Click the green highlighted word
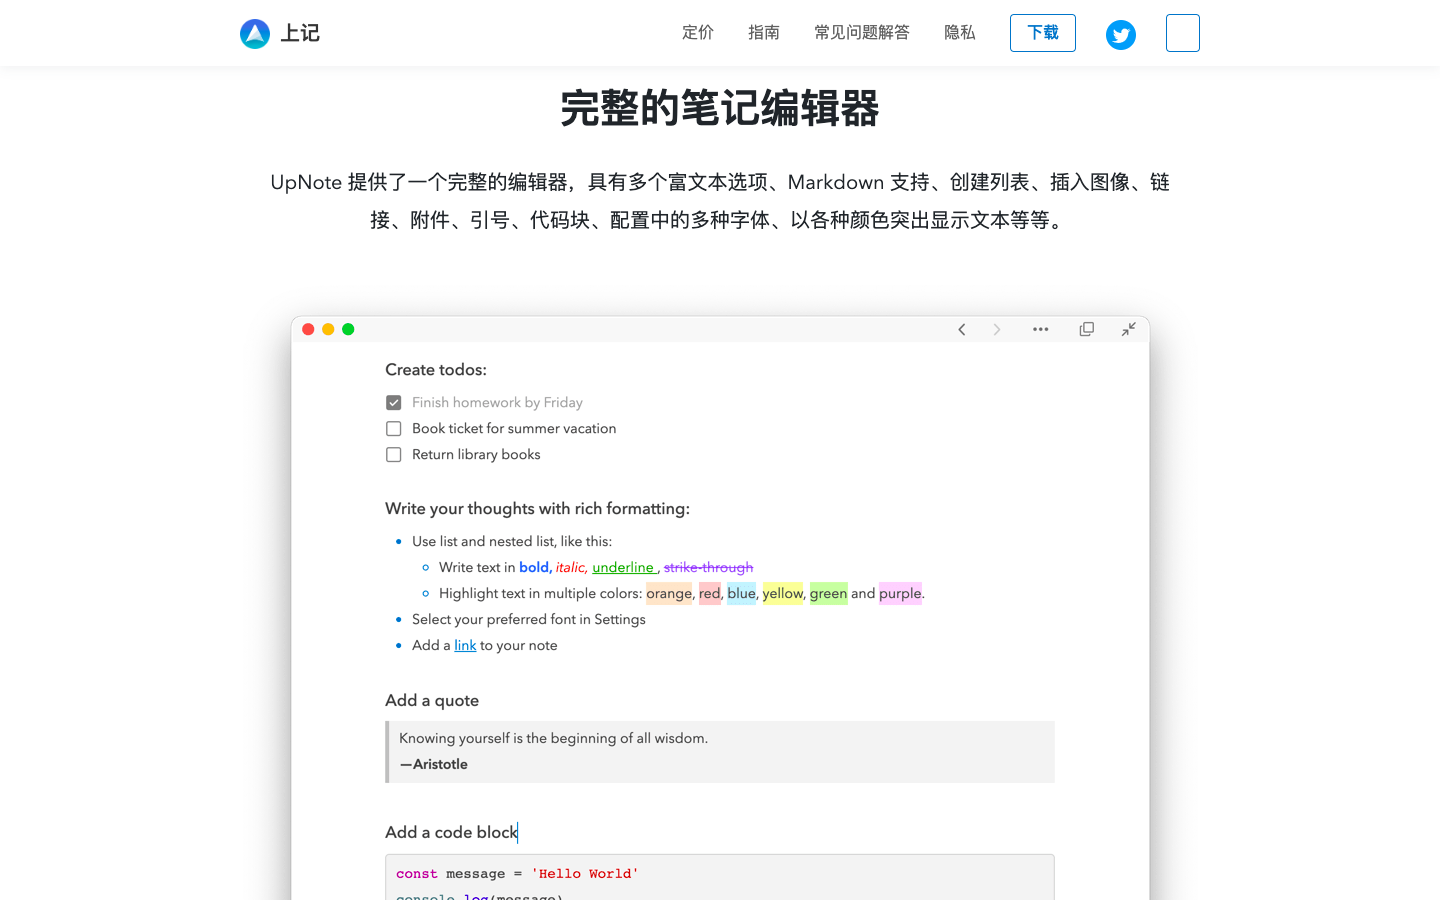The image size is (1440, 900). tap(828, 593)
